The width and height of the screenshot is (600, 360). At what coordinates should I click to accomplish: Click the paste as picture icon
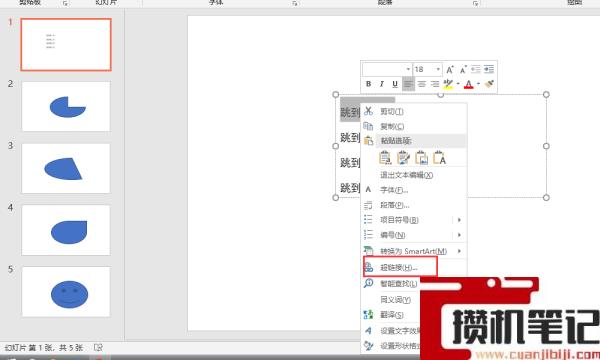pos(421,157)
